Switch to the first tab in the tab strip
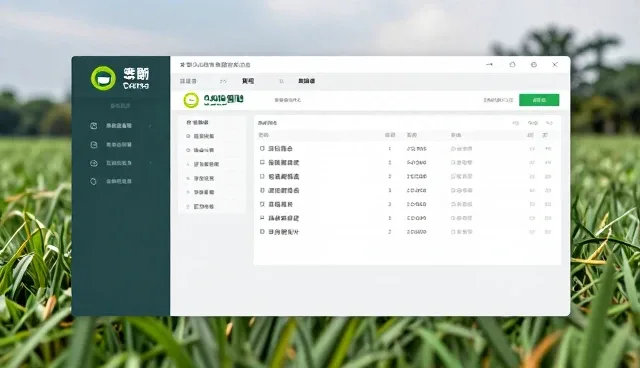 (x=188, y=81)
